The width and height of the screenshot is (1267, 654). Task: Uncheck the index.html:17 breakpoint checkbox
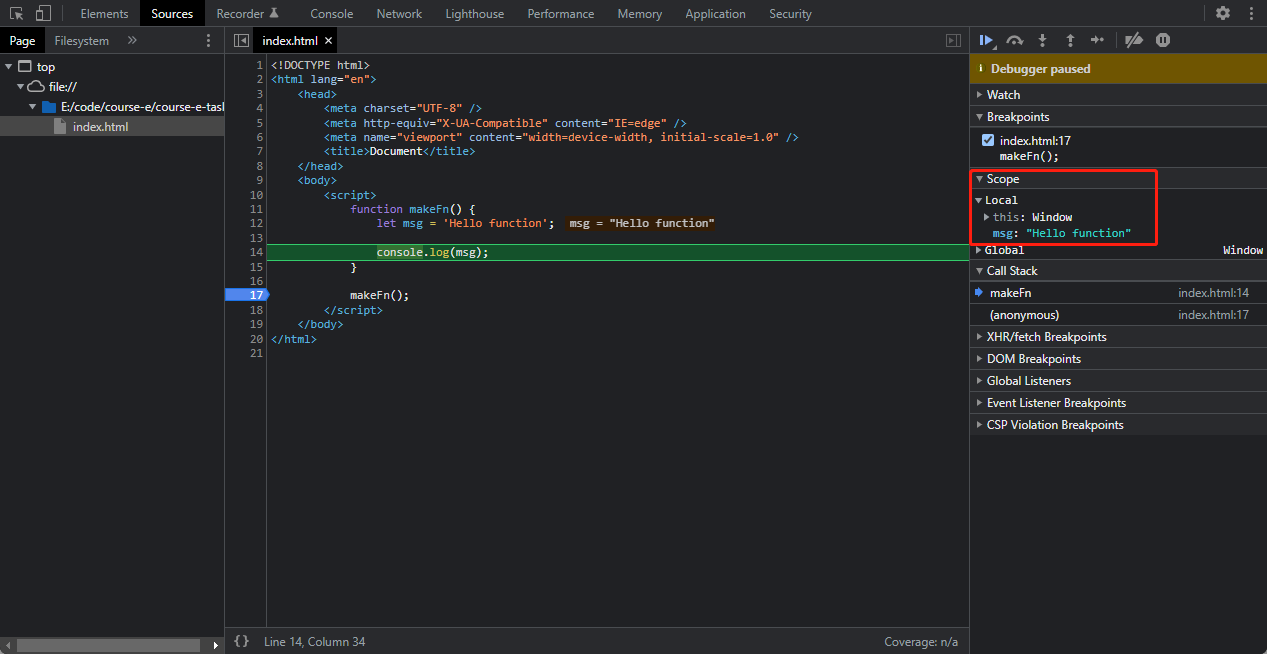coord(988,141)
